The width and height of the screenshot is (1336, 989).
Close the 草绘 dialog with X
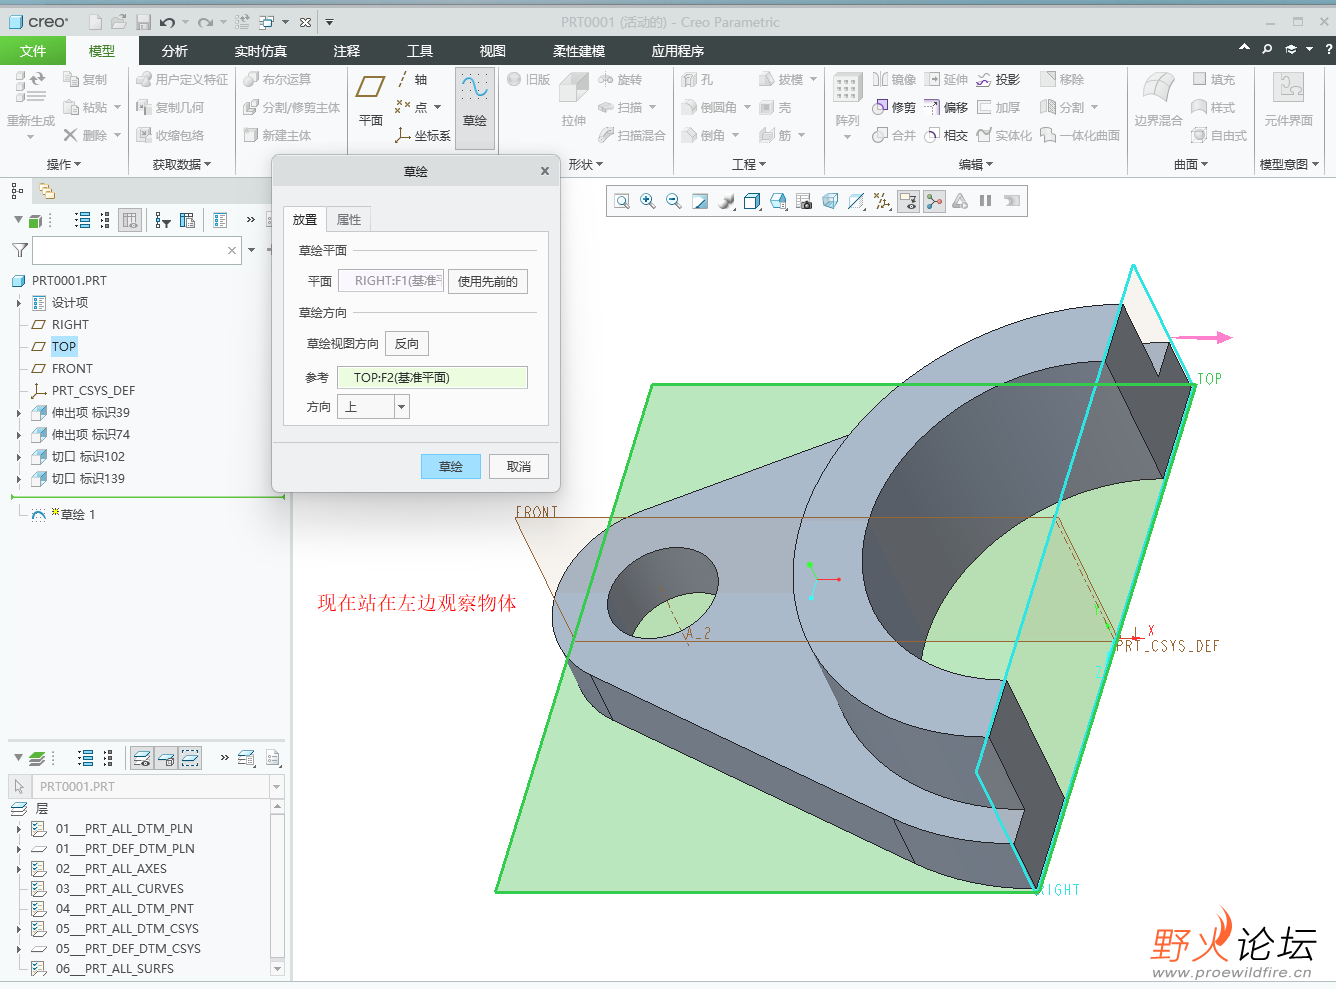click(x=545, y=171)
